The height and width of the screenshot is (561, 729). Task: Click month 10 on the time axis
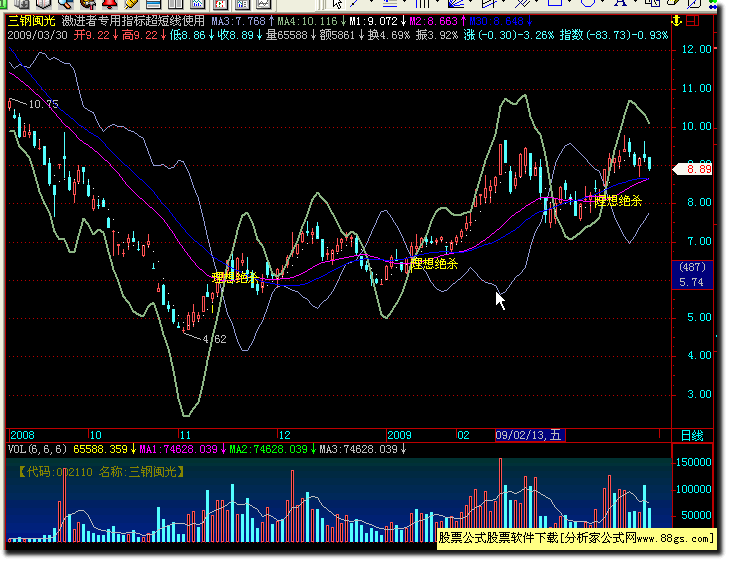click(x=95, y=436)
